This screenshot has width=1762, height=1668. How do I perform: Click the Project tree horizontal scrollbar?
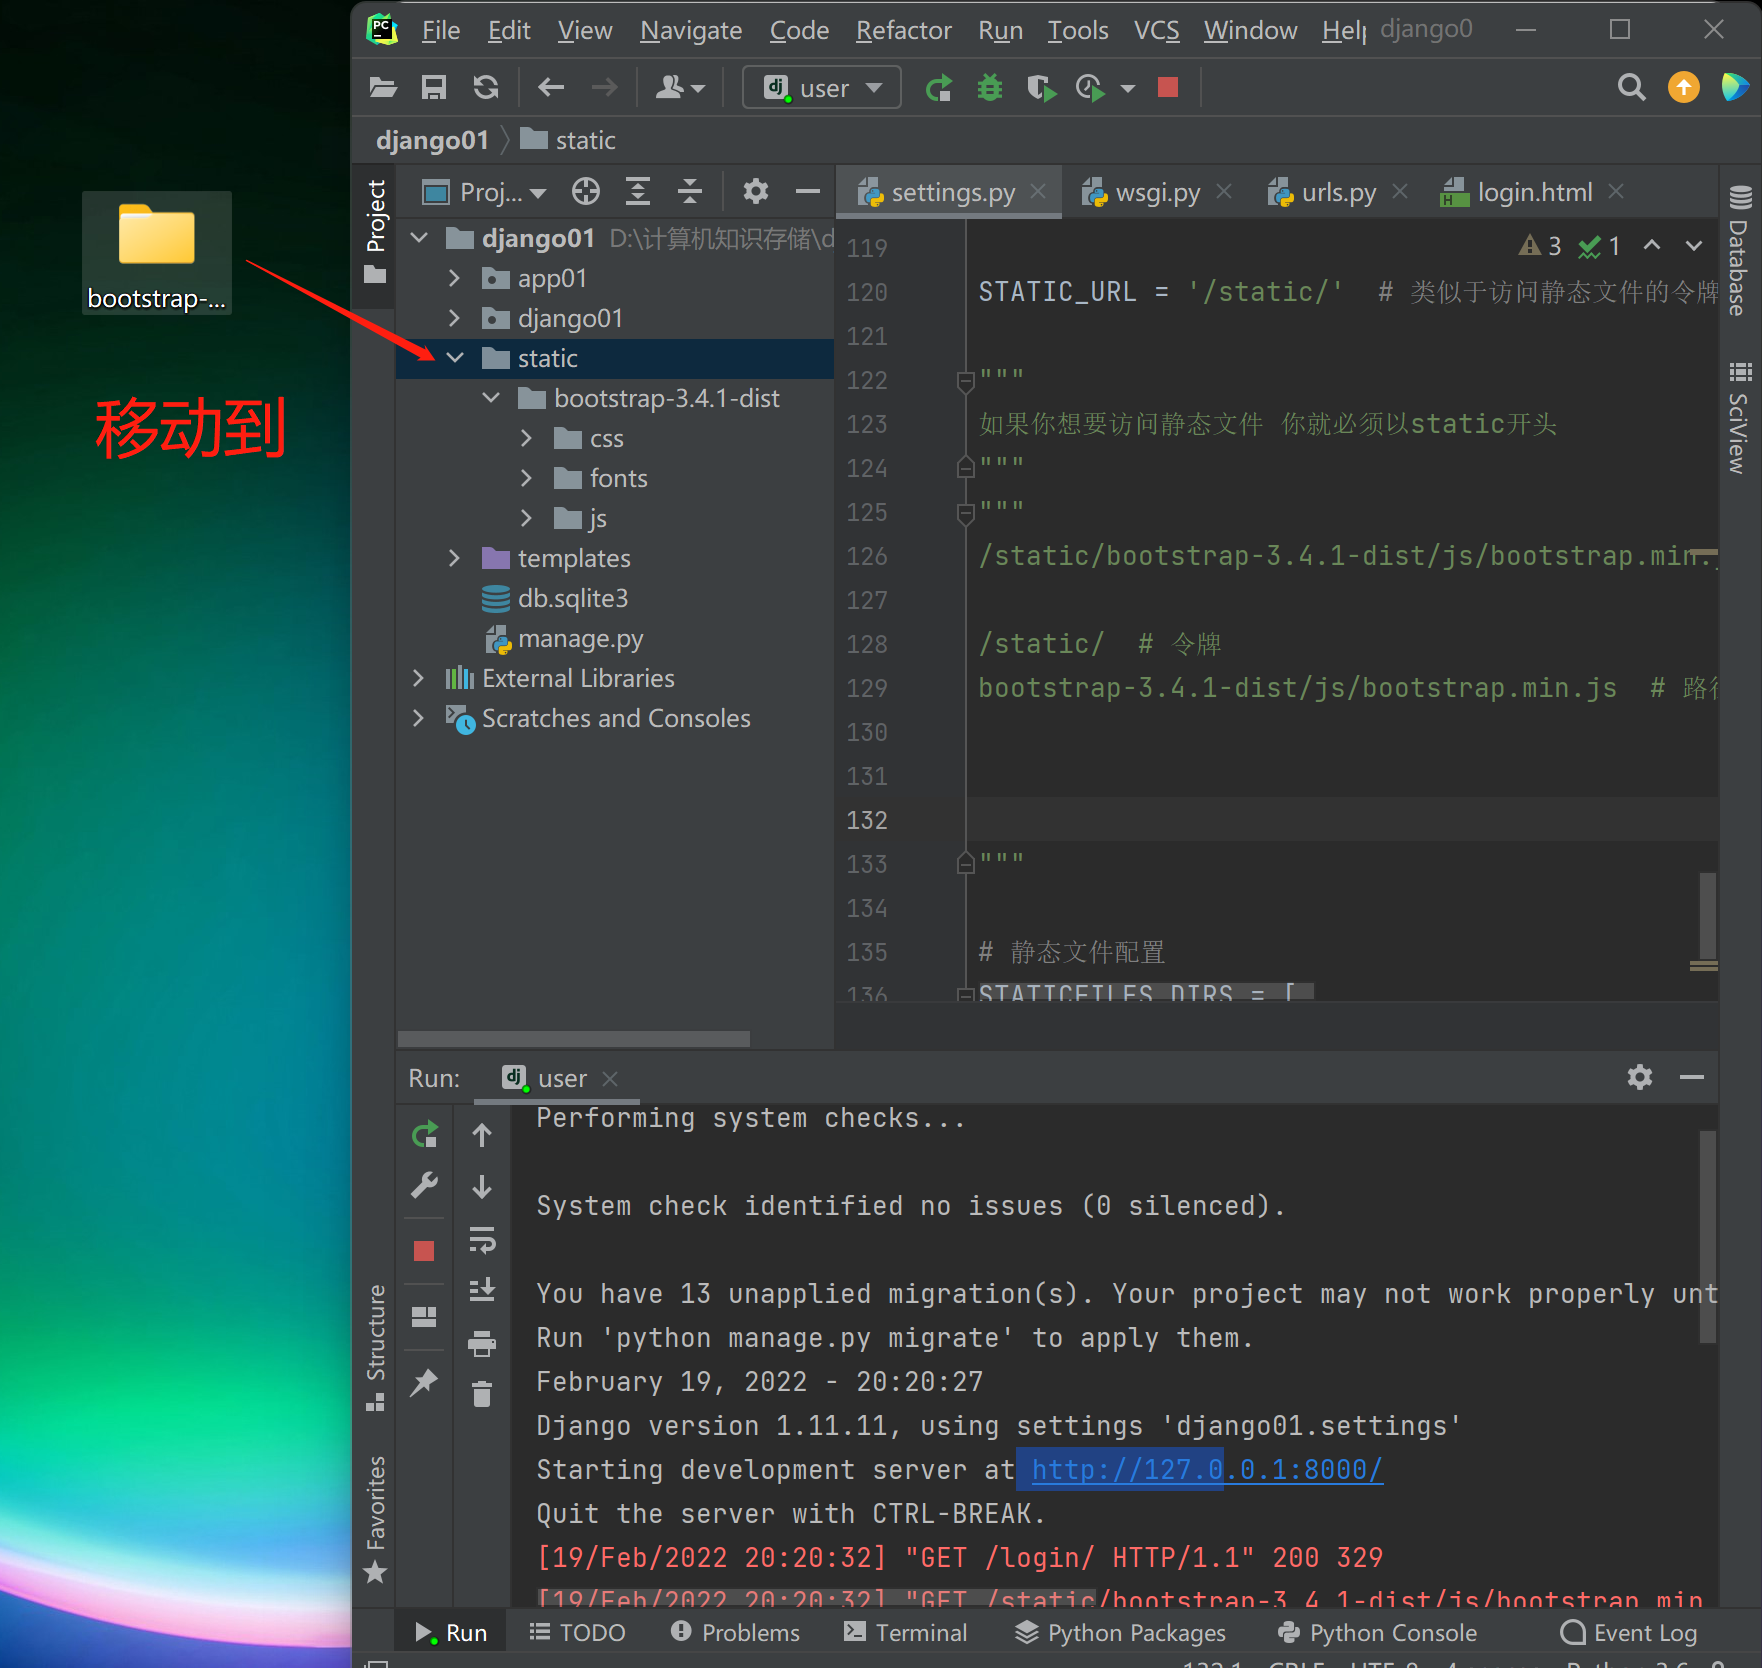[574, 1038]
